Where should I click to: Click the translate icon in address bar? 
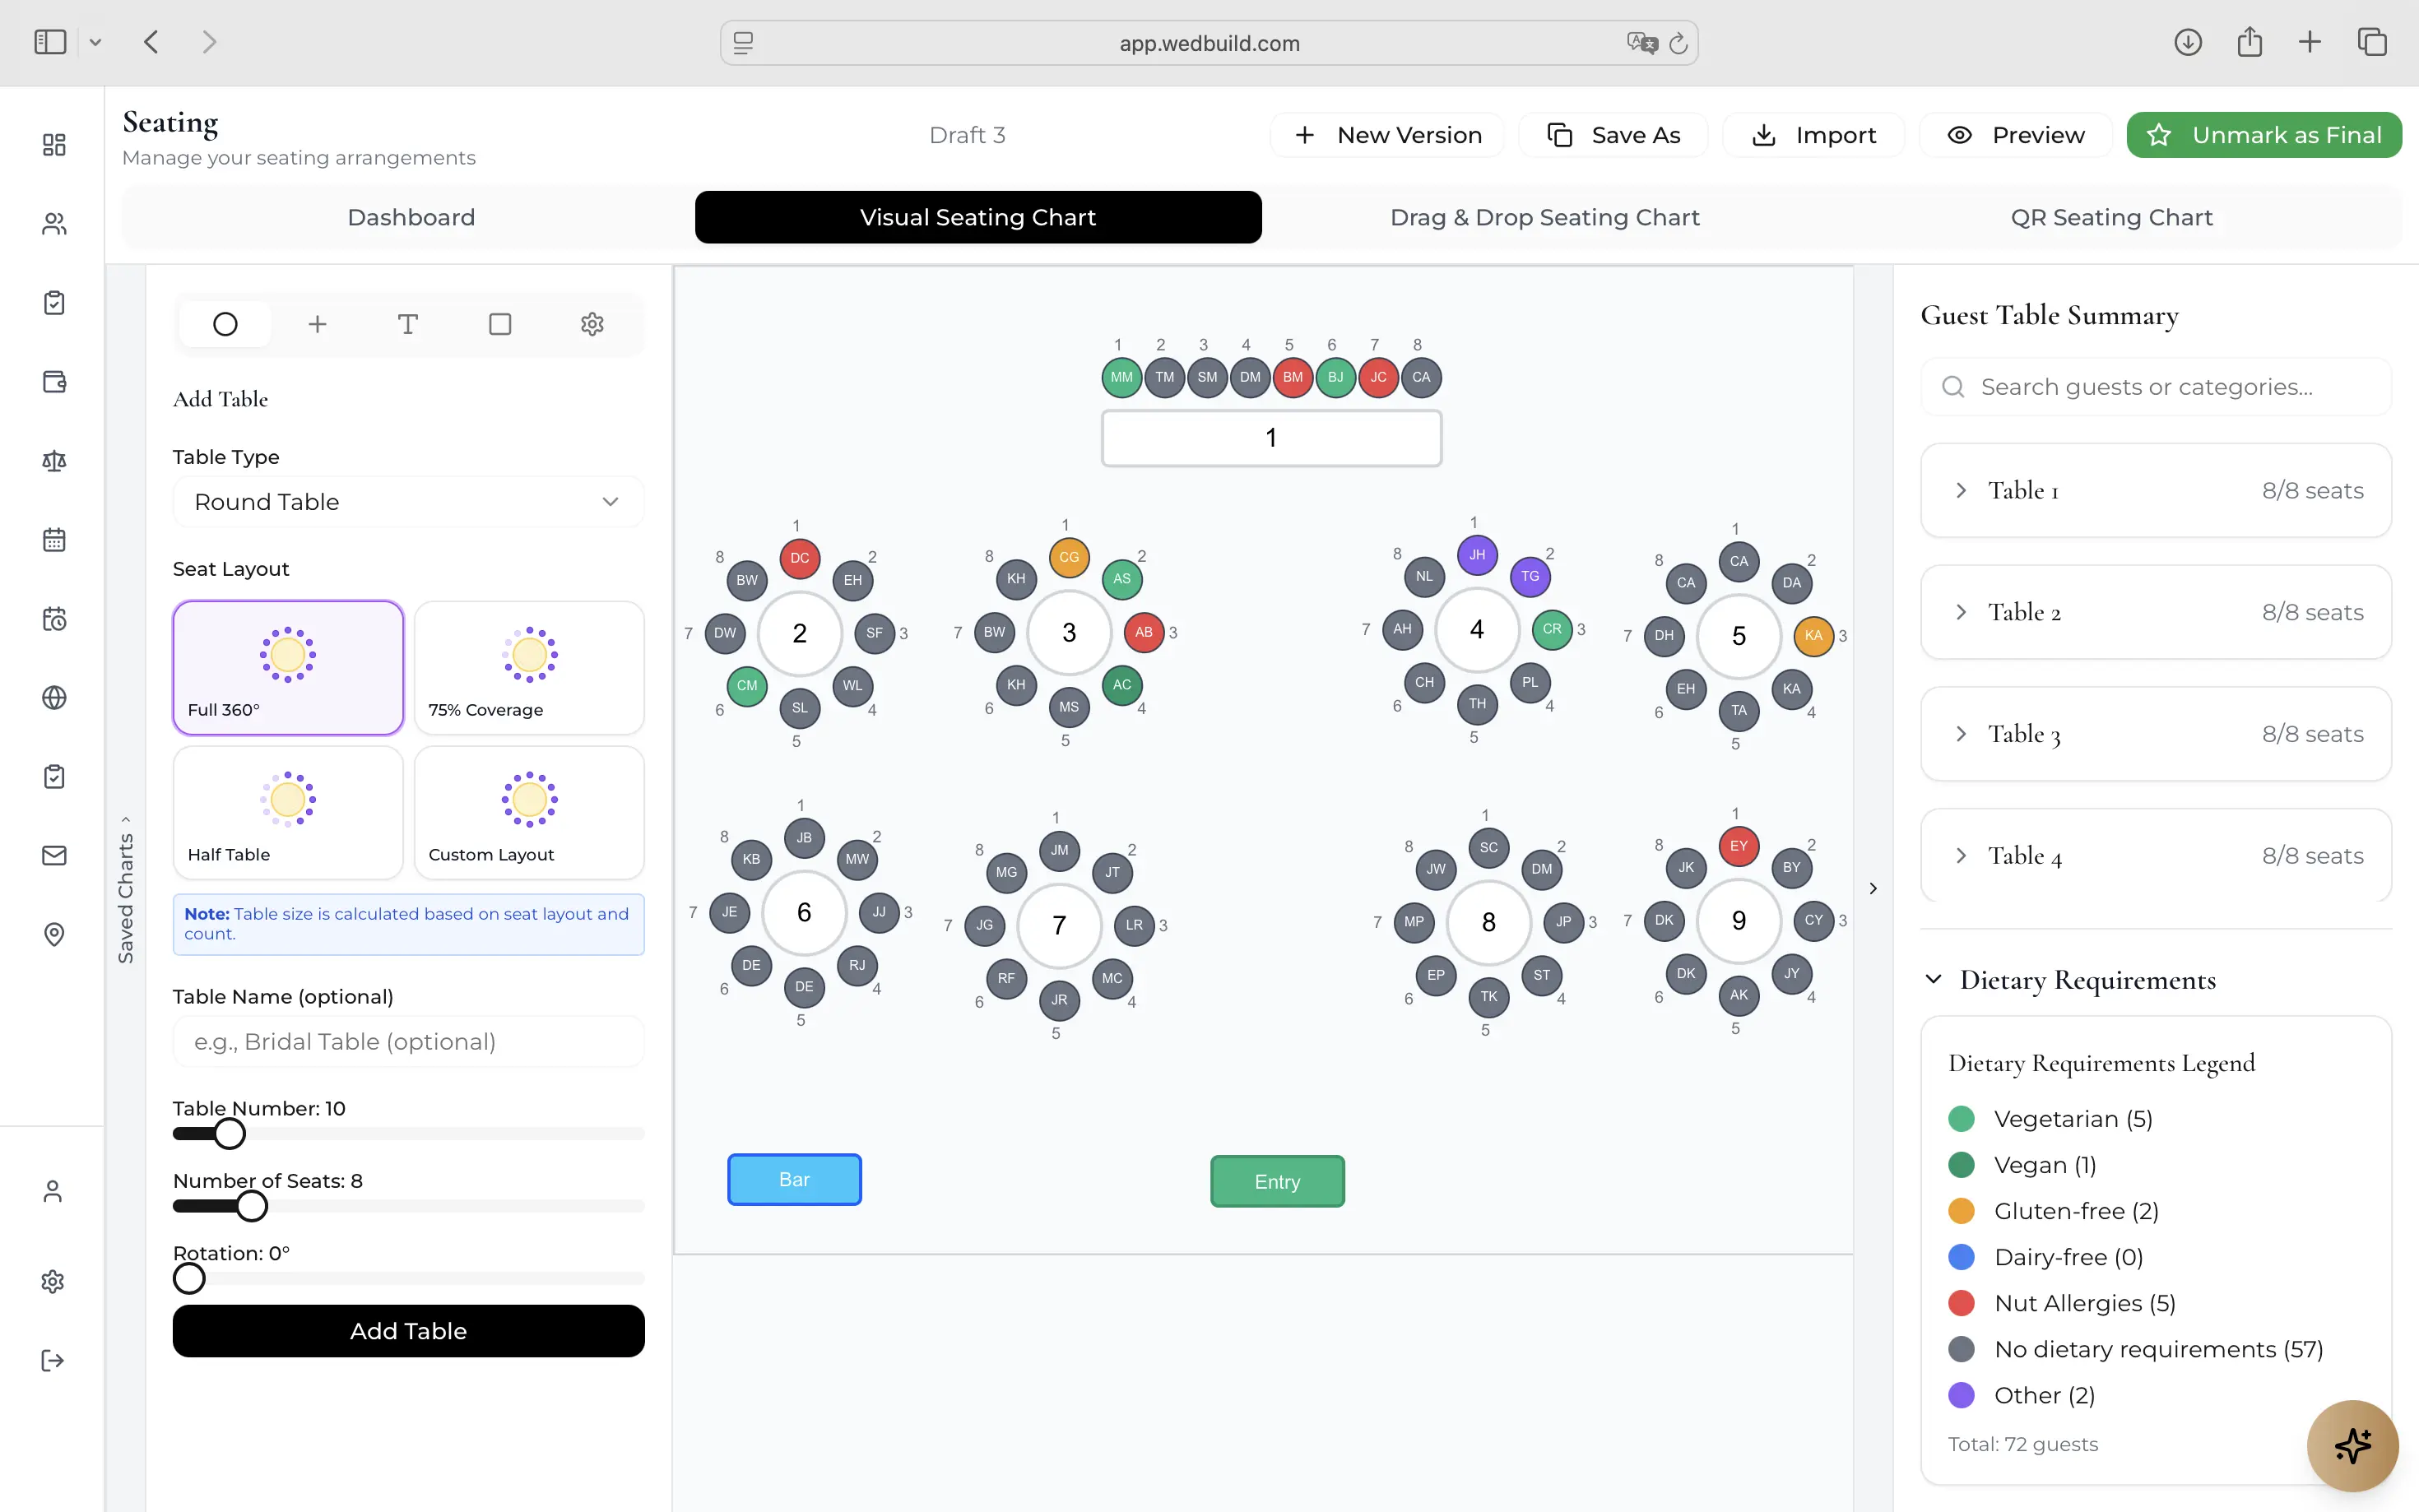(x=1642, y=43)
